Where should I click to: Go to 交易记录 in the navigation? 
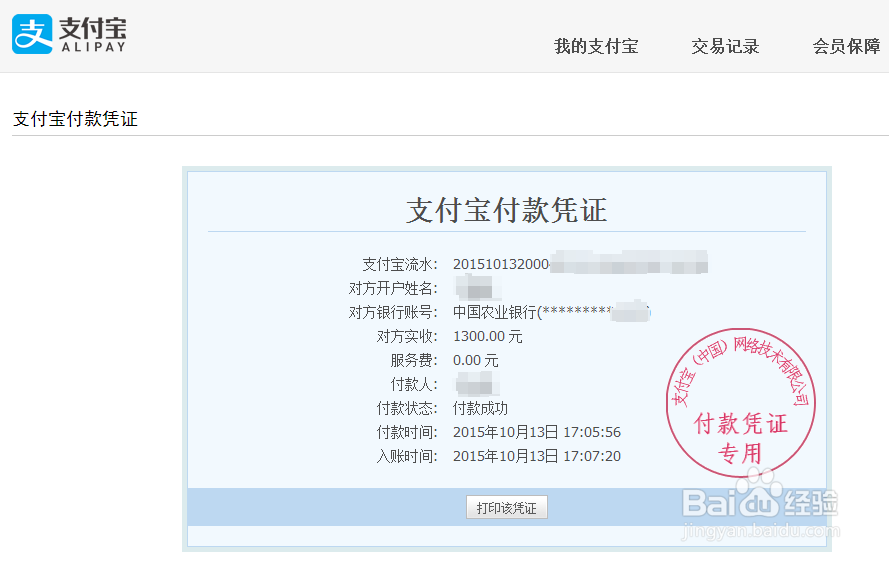click(x=725, y=47)
